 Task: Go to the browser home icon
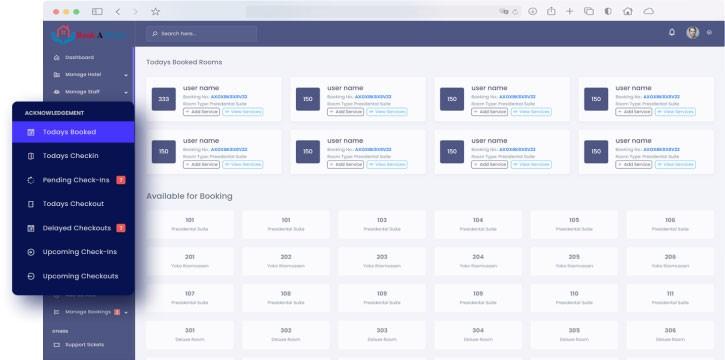point(627,12)
